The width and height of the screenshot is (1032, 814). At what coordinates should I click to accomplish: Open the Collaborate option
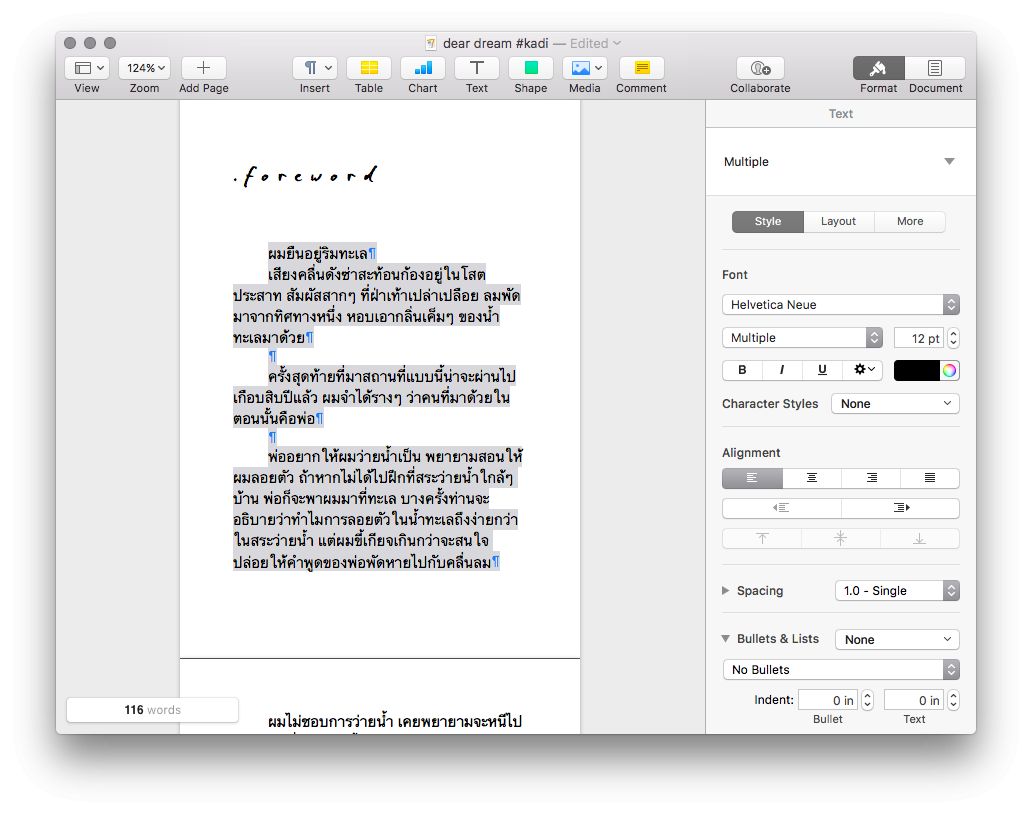pyautogui.click(x=760, y=68)
